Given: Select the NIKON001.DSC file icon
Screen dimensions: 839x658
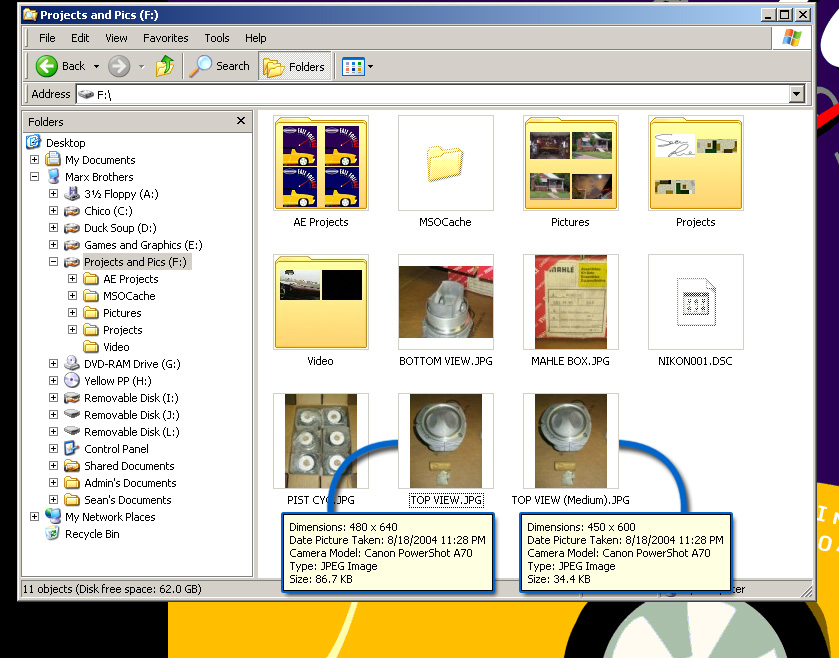Looking at the screenshot, I should [x=696, y=302].
